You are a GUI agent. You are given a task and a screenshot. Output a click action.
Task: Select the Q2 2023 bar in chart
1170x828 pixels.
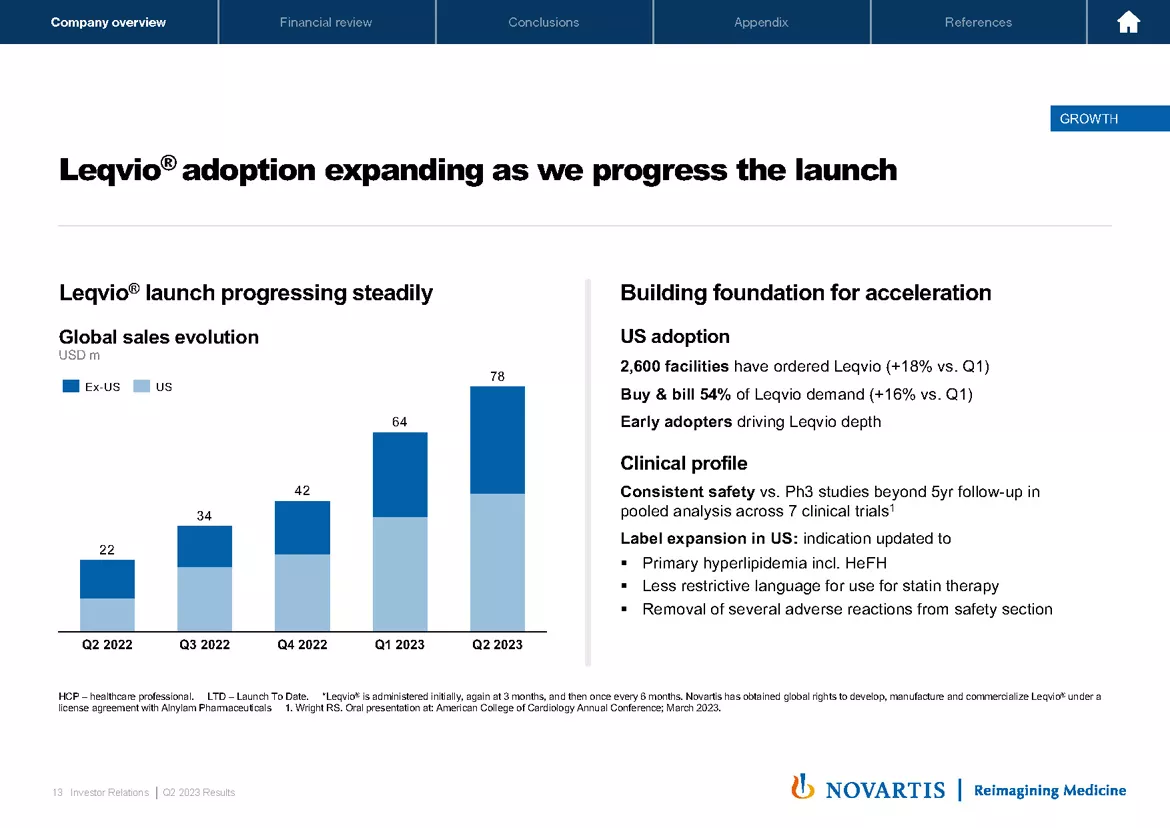(498, 509)
